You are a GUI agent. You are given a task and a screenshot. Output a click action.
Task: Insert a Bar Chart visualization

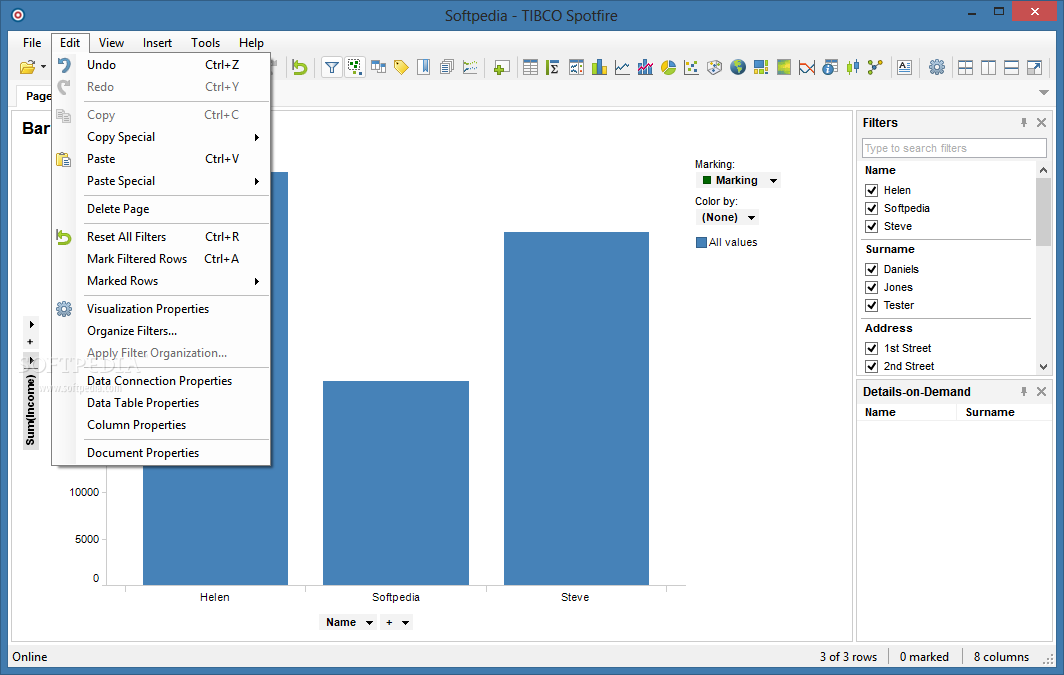pyautogui.click(x=599, y=67)
